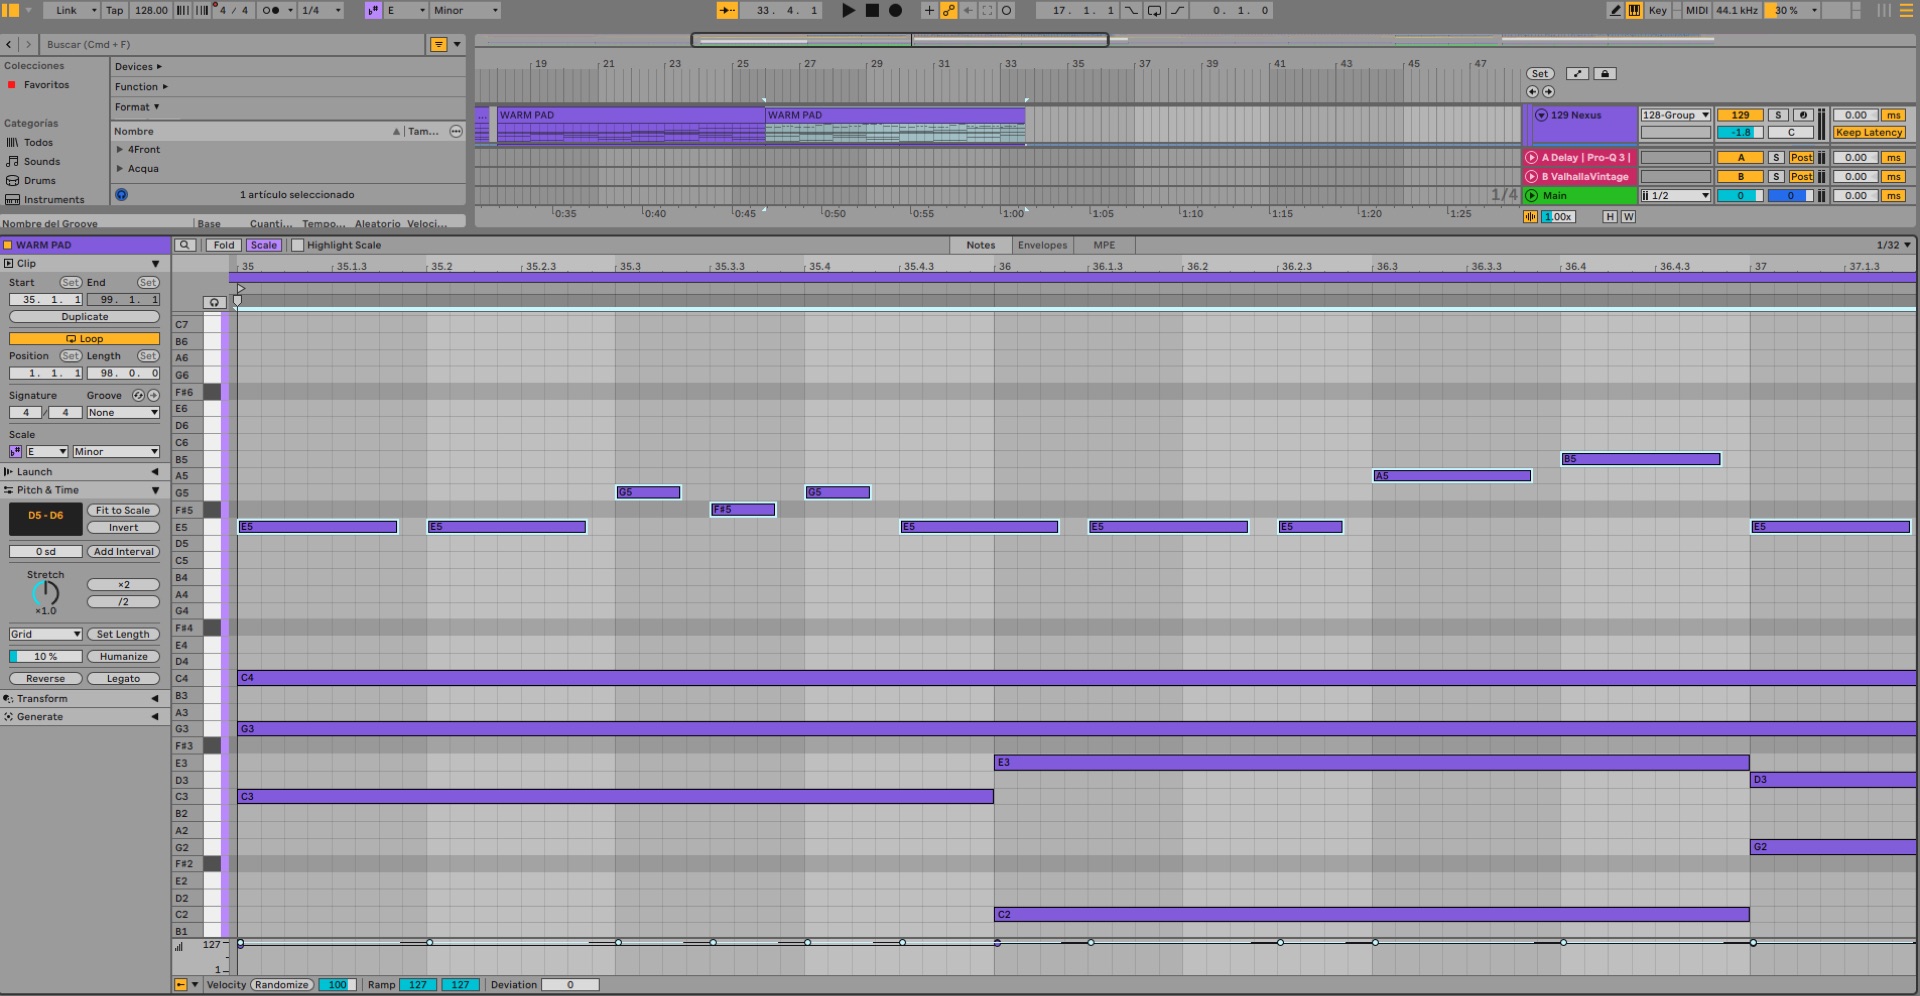Click the Humanize button

click(123, 657)
